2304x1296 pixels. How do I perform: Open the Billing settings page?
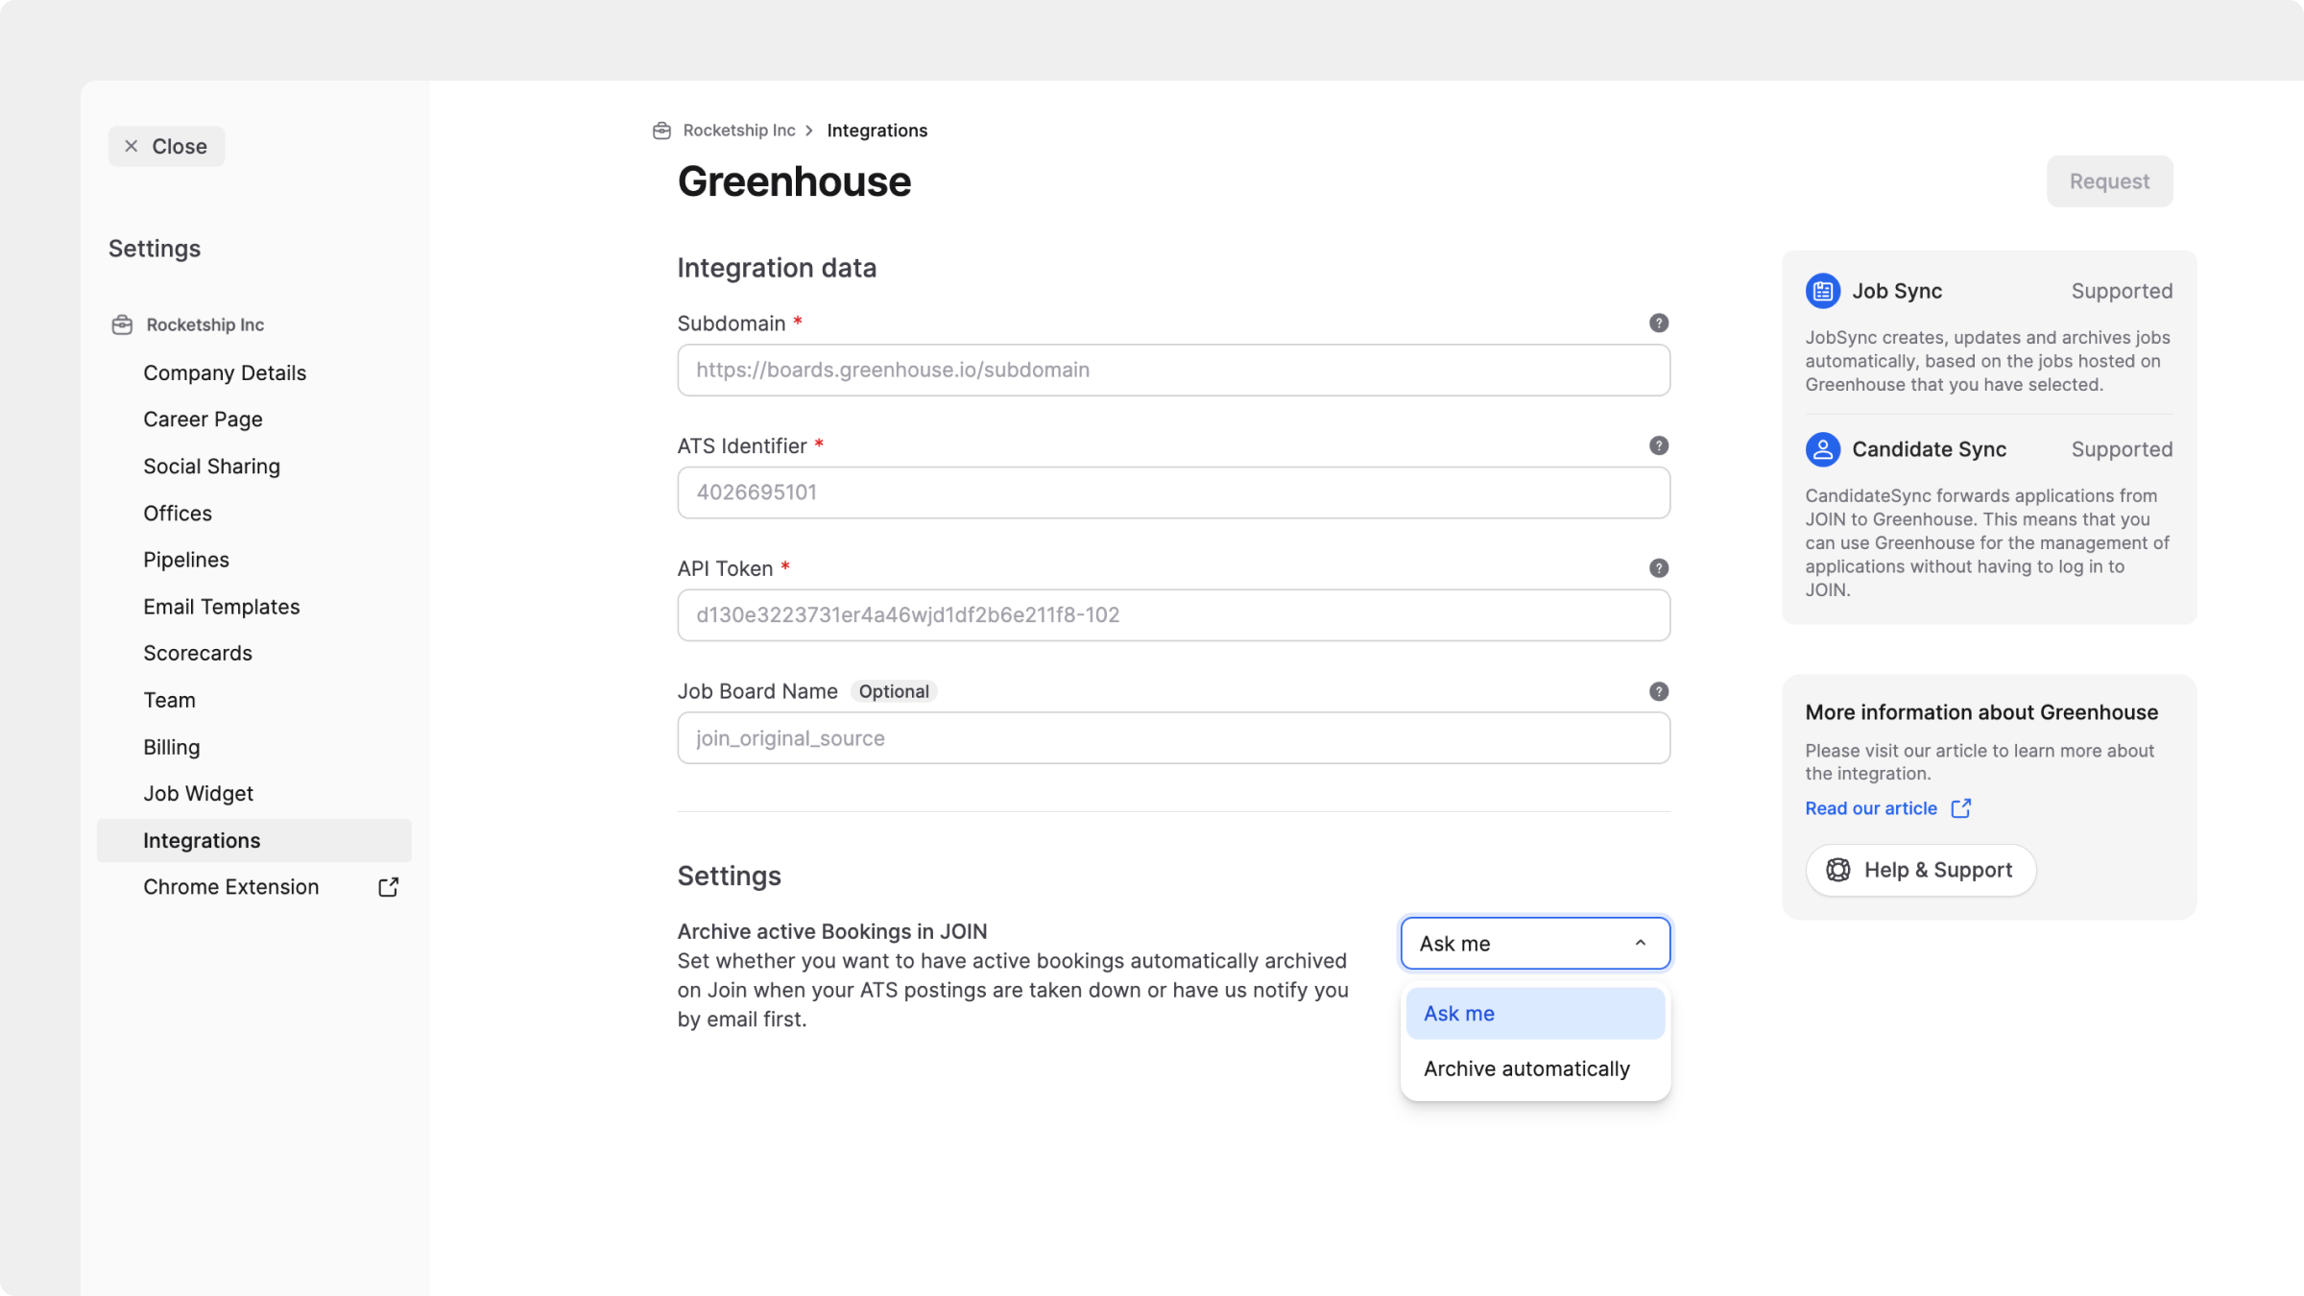click(x=171, y=747)
